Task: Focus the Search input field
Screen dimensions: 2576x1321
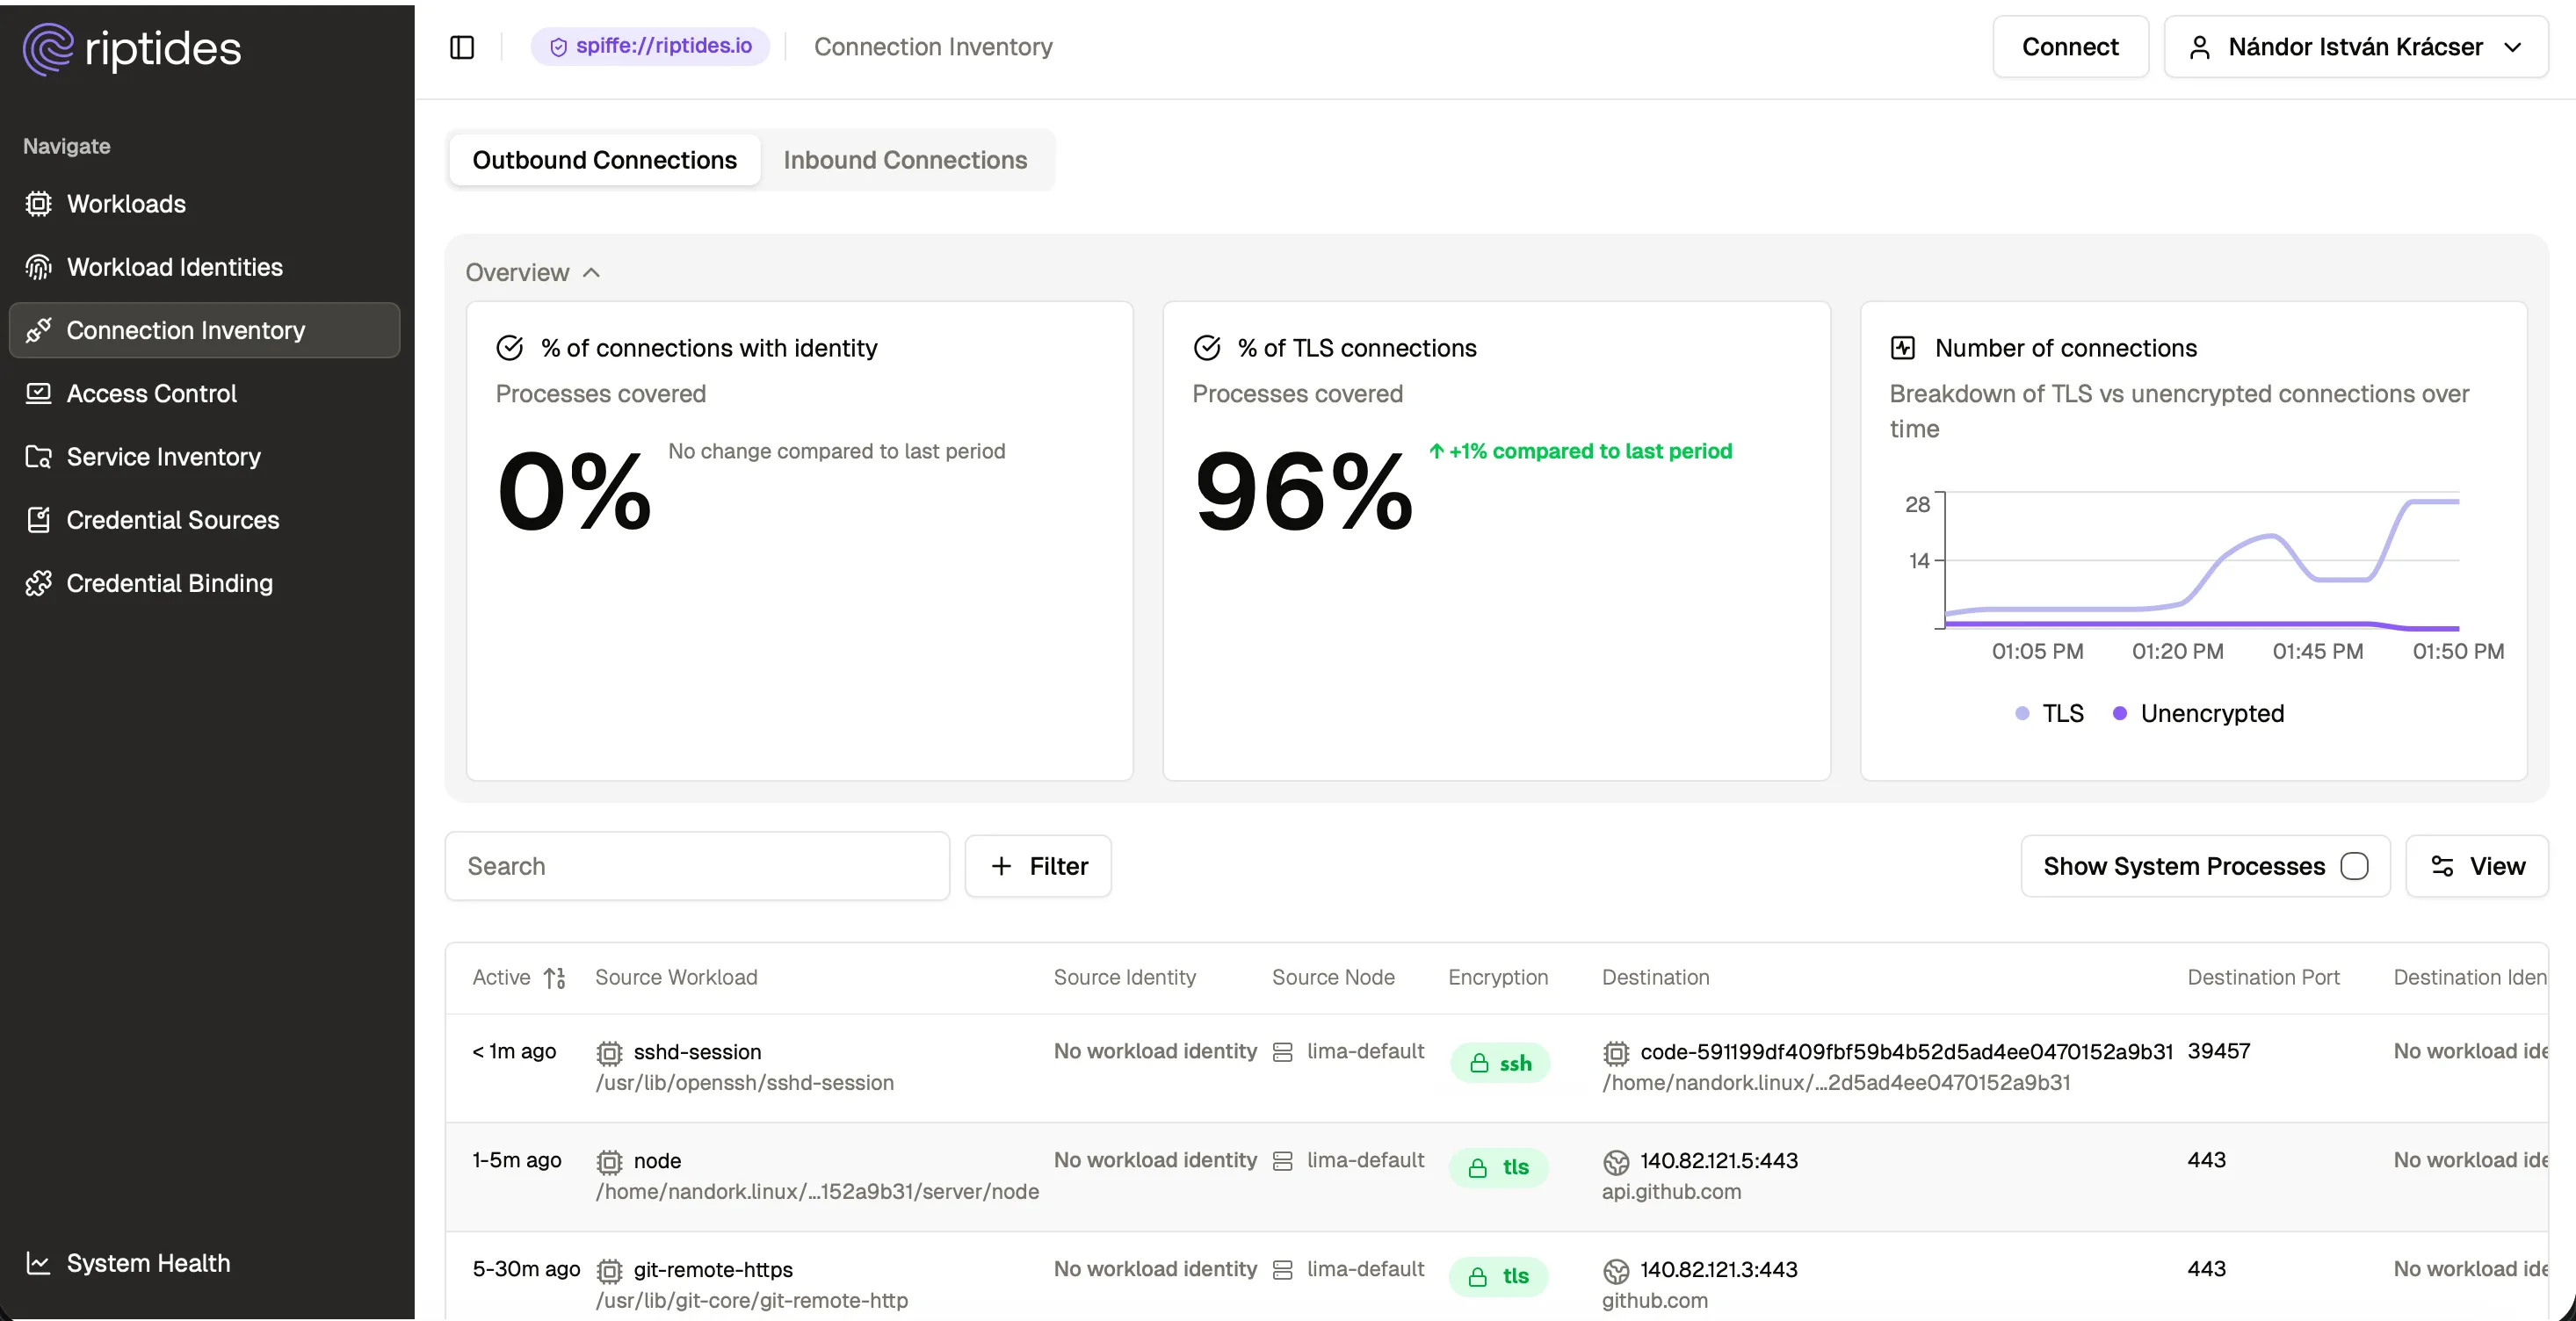Action: click(697, 866)
